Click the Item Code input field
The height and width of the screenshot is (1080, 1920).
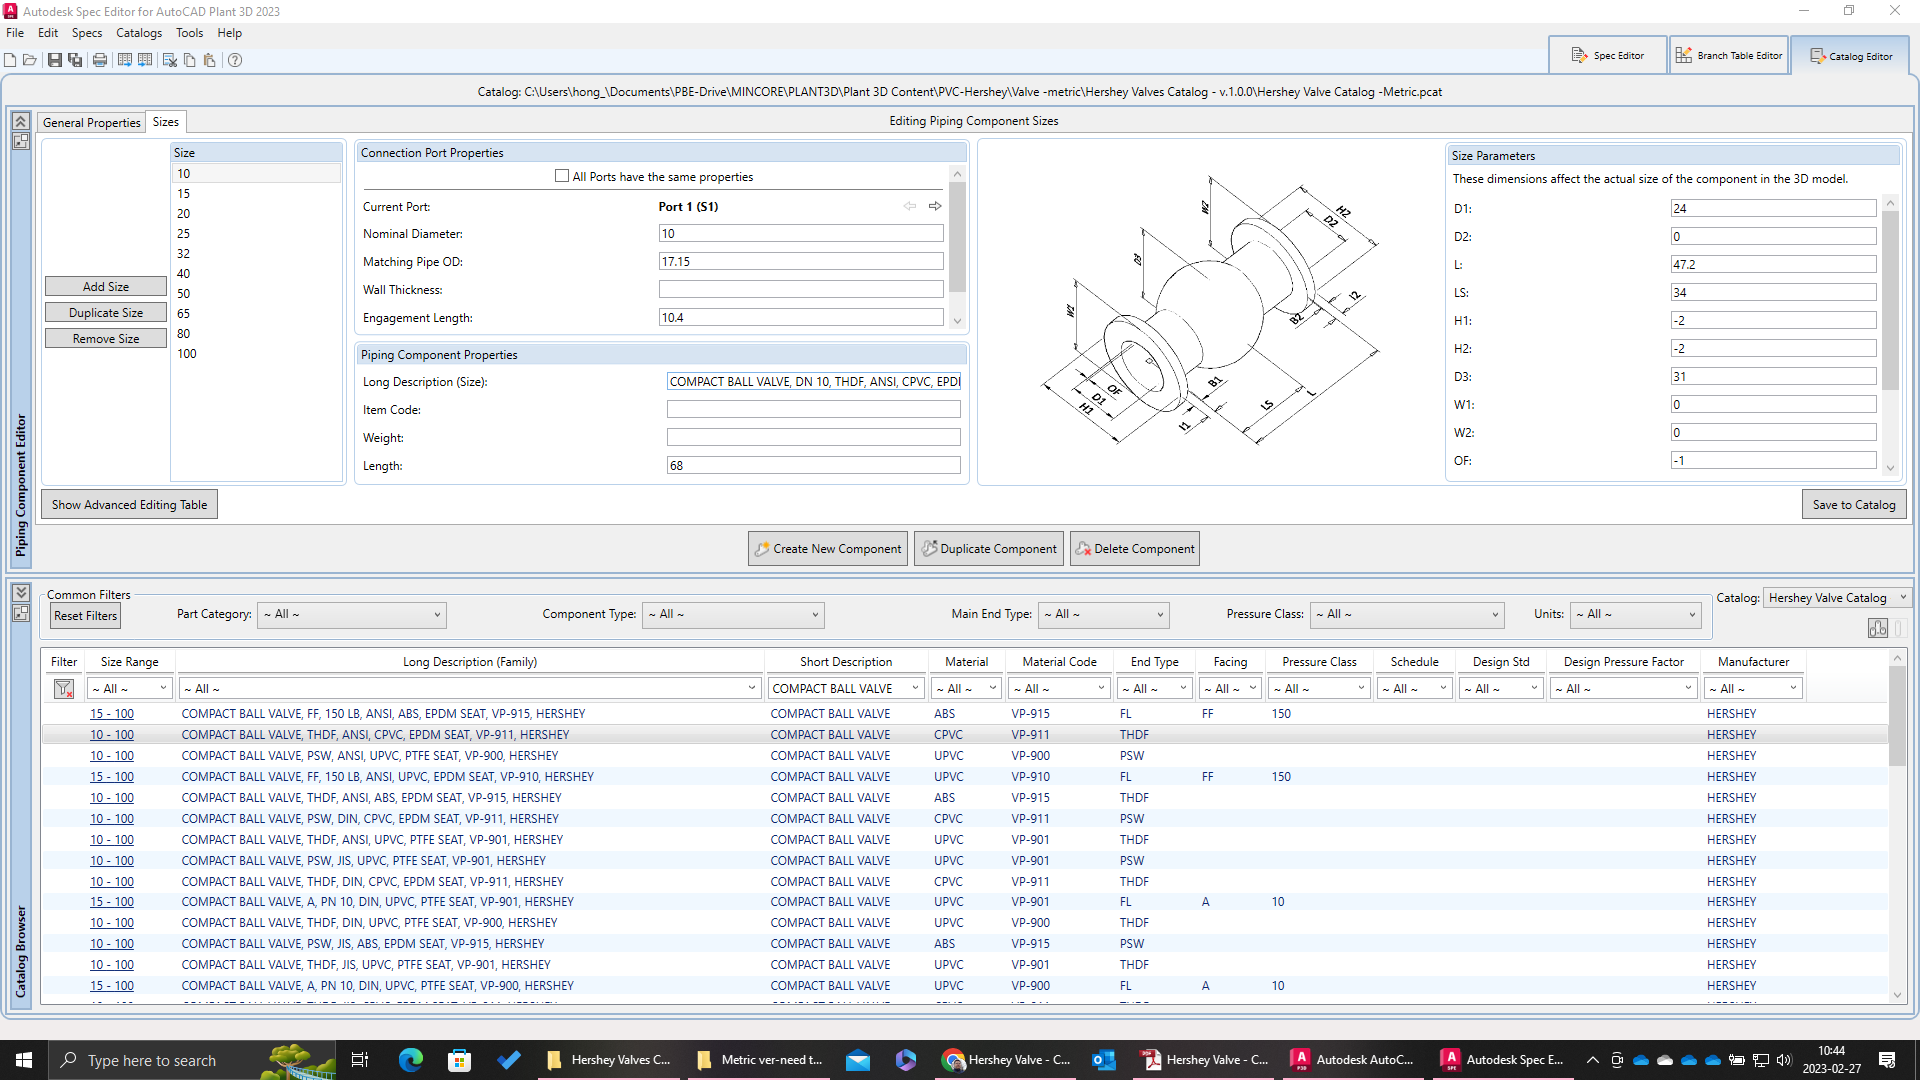pos(813,410)
